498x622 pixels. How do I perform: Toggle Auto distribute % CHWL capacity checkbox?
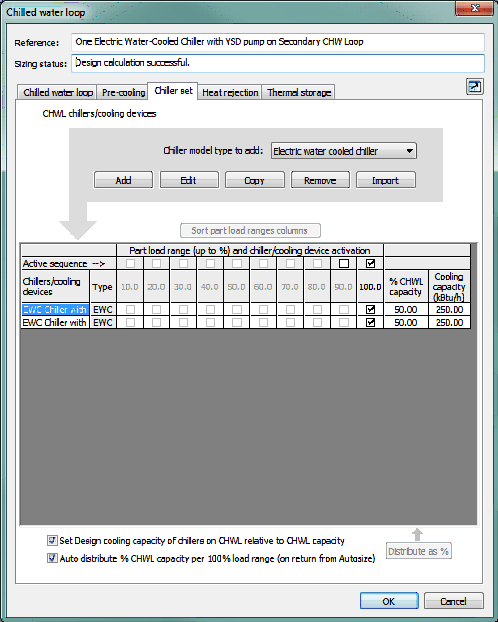[x=52, y=558]
